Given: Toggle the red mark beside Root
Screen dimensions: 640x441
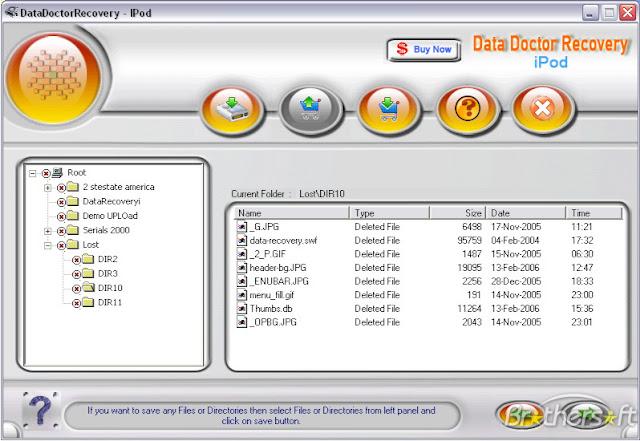Looking at the screenshot, I should pos(46,174).
